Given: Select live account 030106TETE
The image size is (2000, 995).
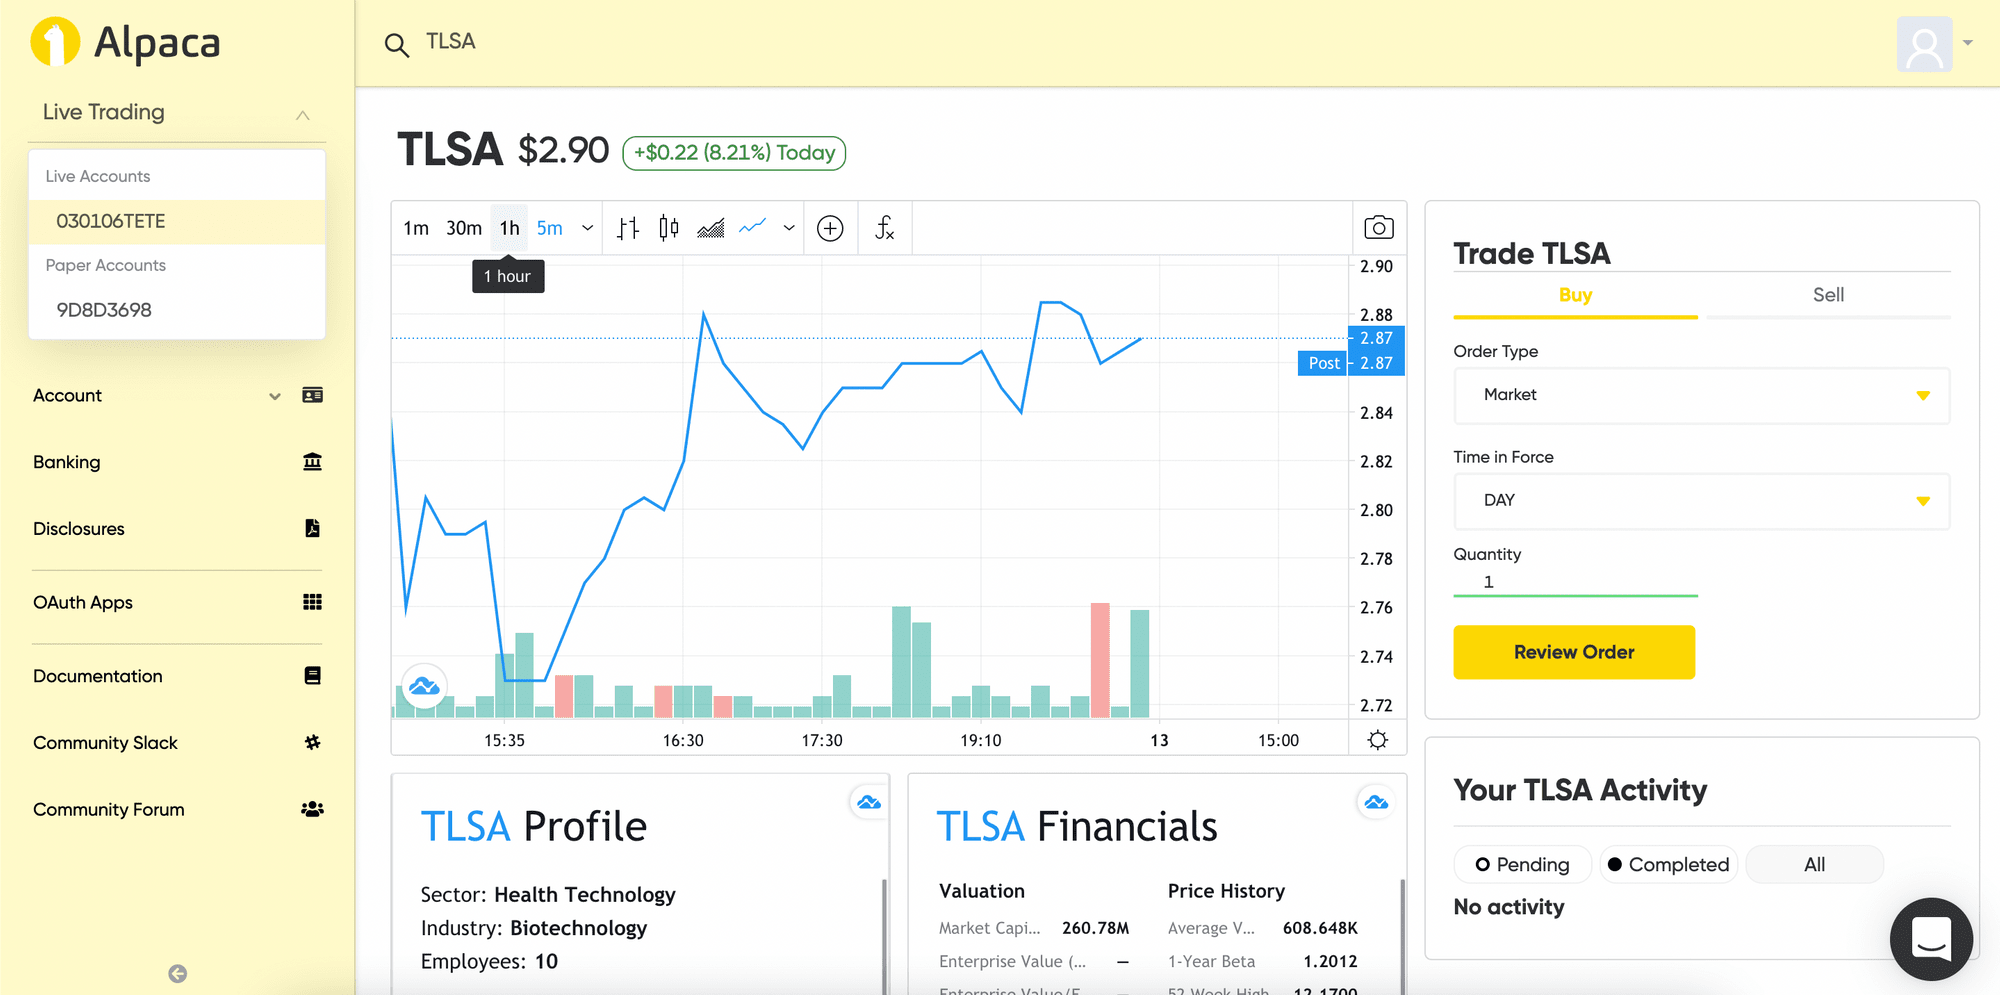Looking at the screenshot, I should click(177, 221).
